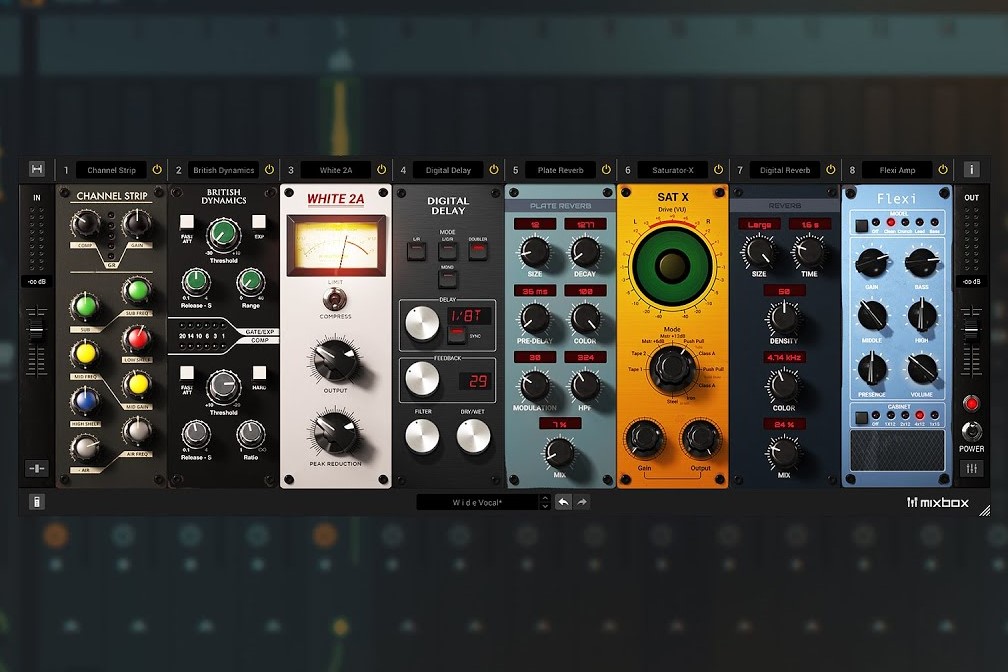Click the SAT X Mode selector knob
The width and height of the screenshot is (1008, 672).
(672, 367)
